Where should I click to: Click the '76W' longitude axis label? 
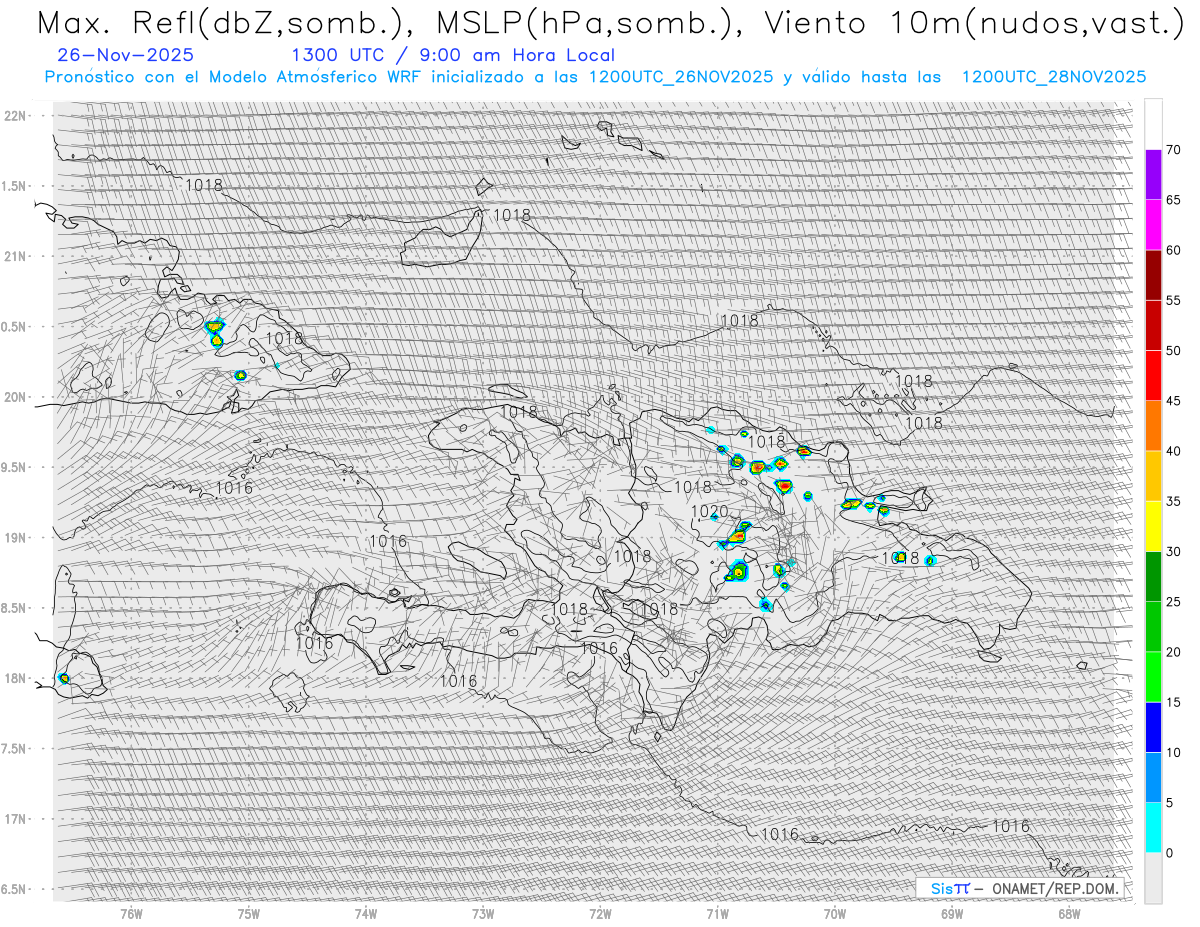pos(131,913)
